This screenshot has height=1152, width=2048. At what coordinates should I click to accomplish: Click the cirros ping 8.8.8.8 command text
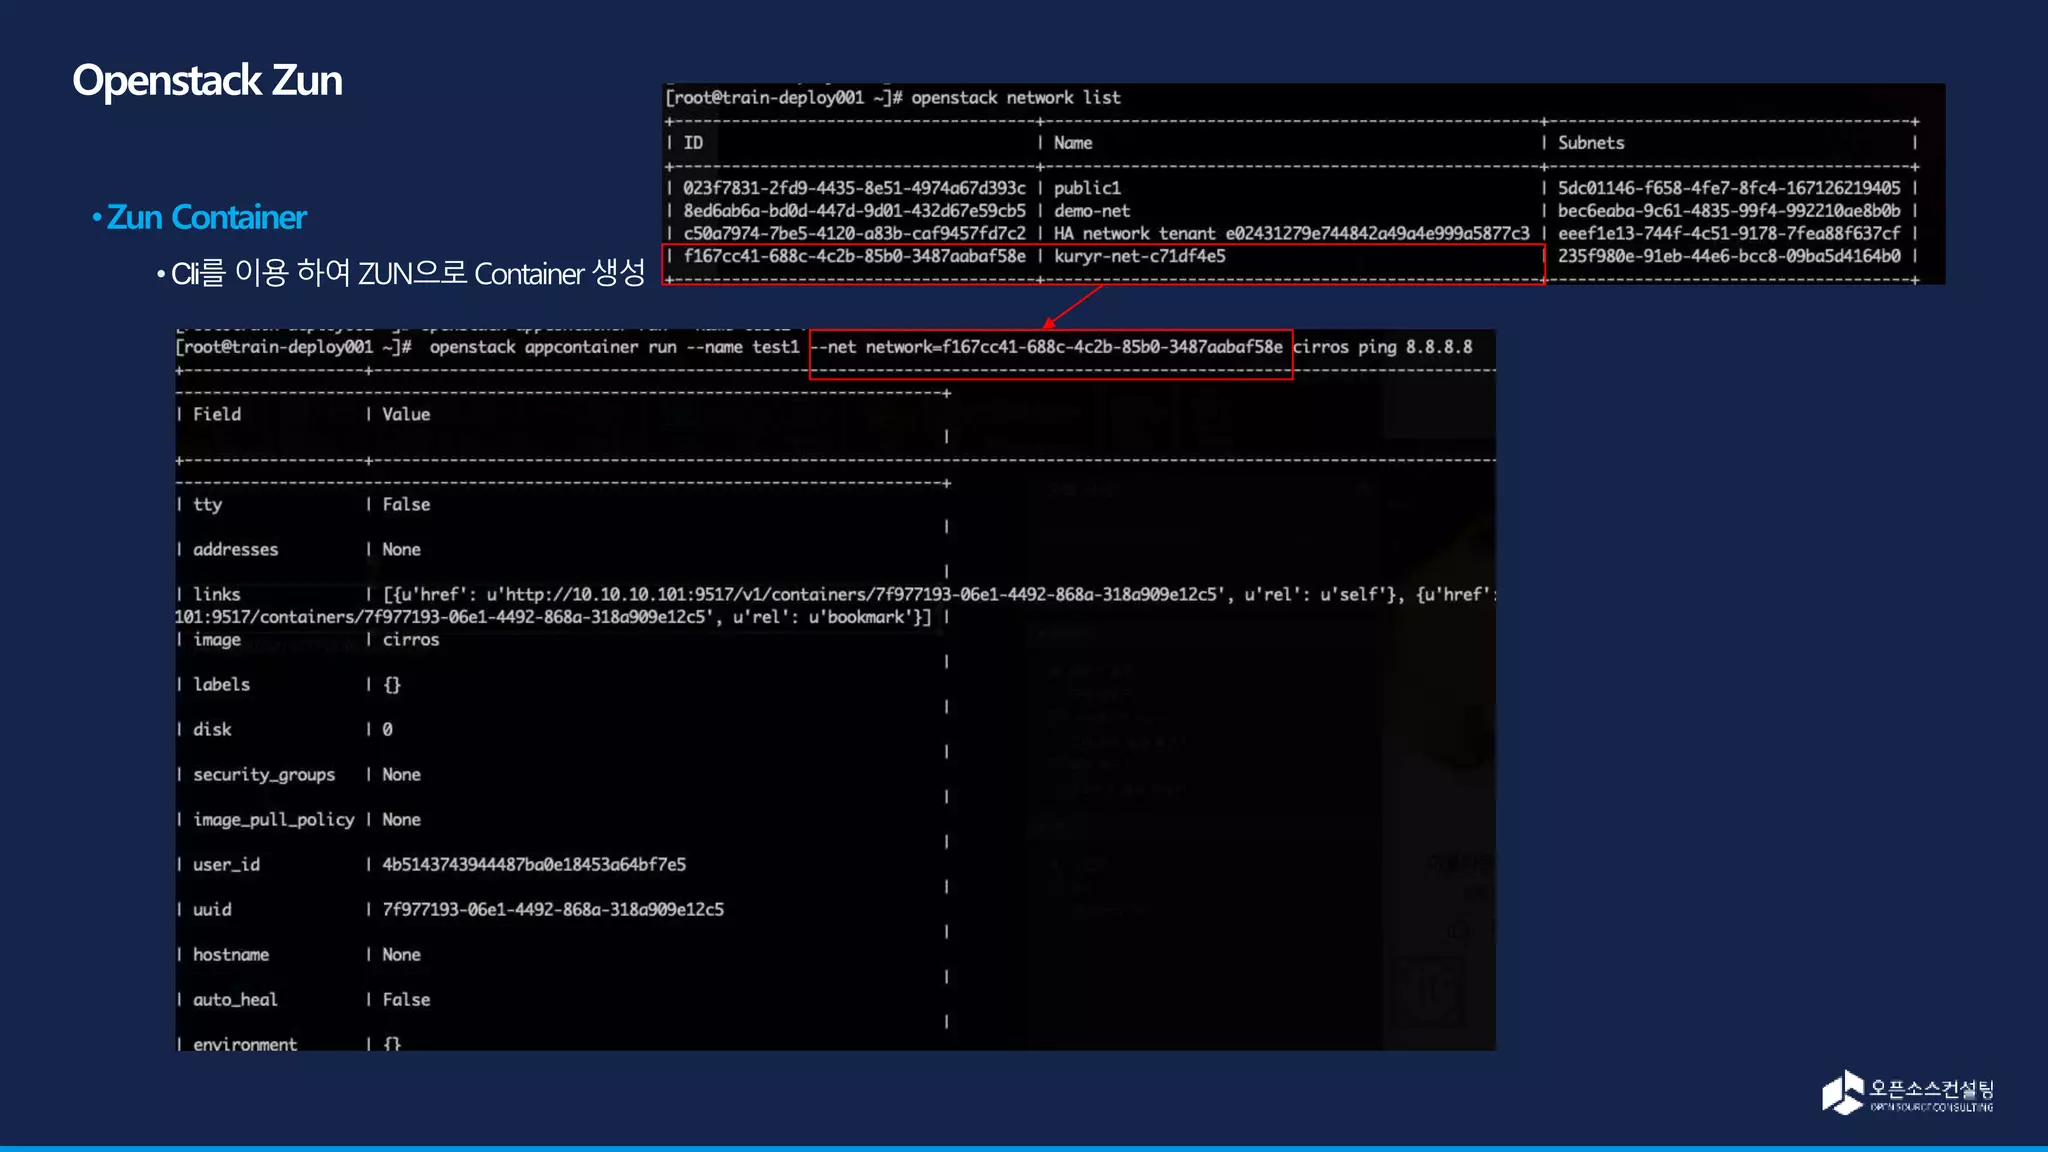[x=1382, y=347]
